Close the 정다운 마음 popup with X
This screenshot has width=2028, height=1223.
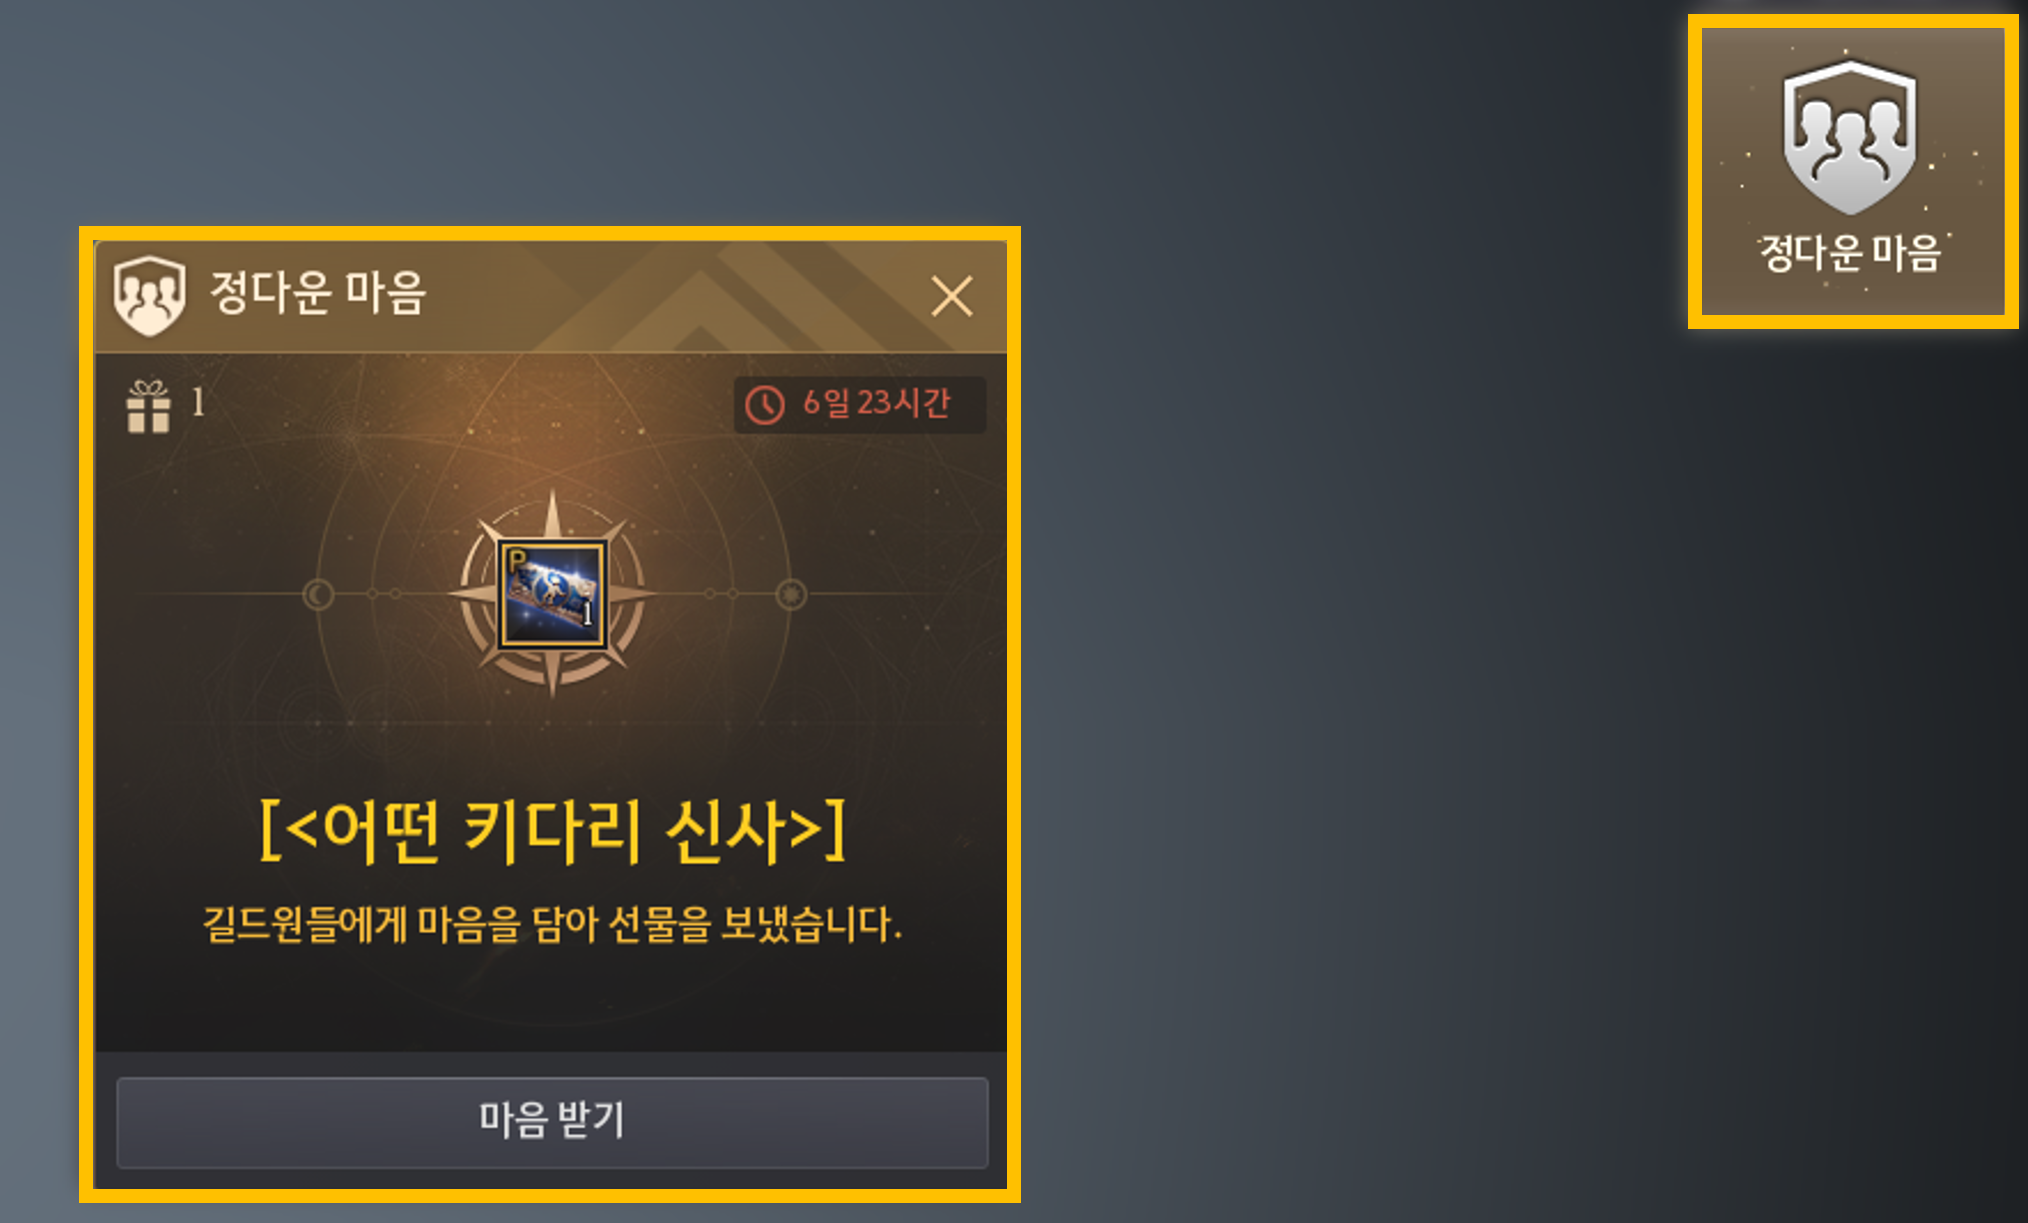point(951,297)
